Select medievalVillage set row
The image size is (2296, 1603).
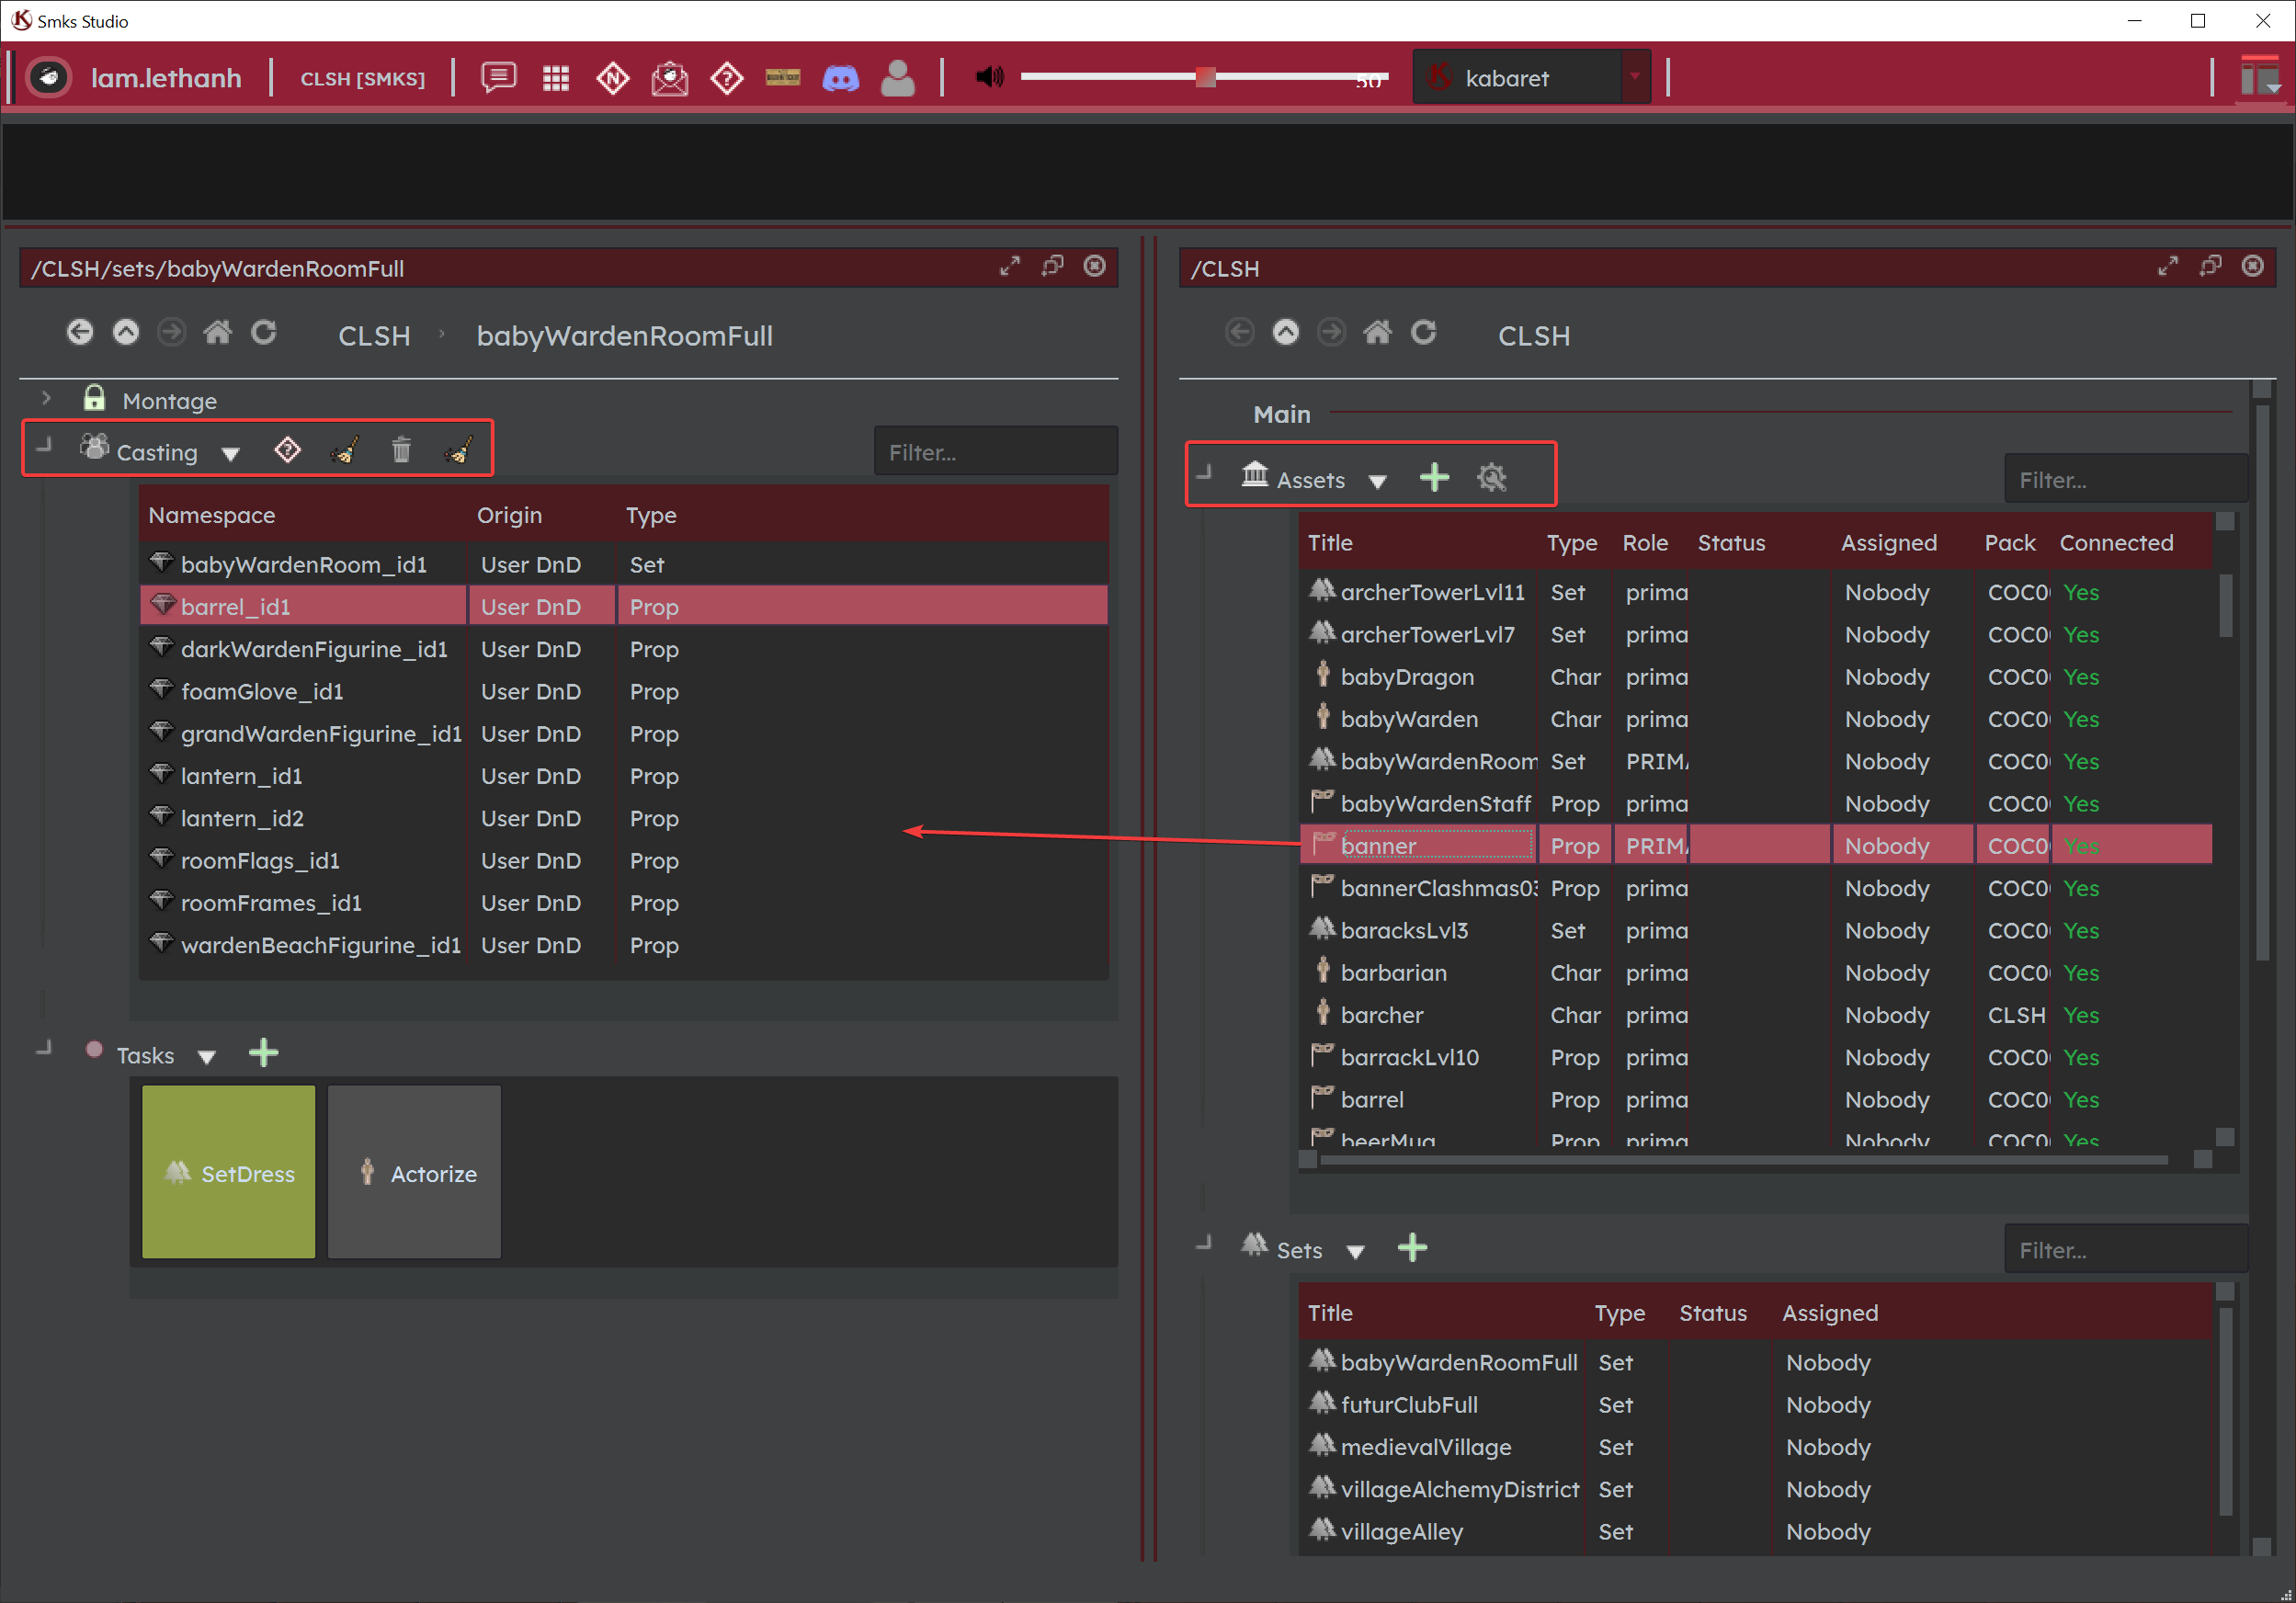point(1755,1447)
